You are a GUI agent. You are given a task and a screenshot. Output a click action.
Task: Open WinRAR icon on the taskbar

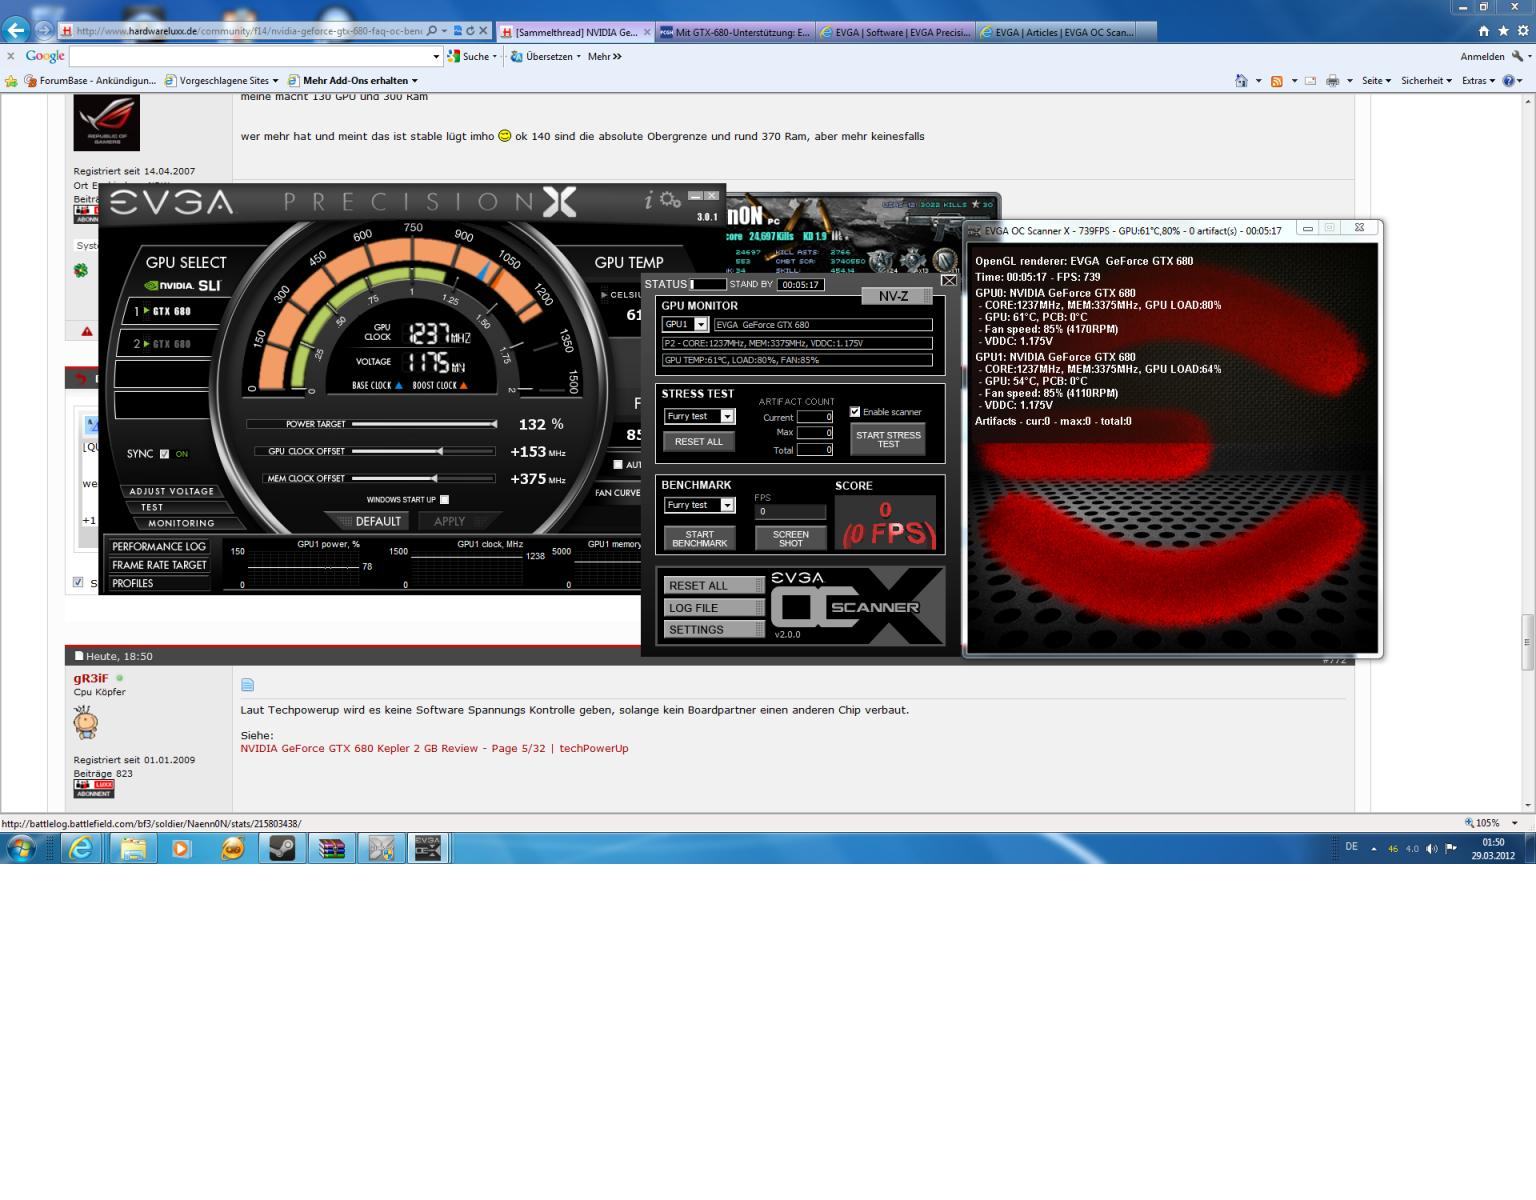[x=331, y=848]
